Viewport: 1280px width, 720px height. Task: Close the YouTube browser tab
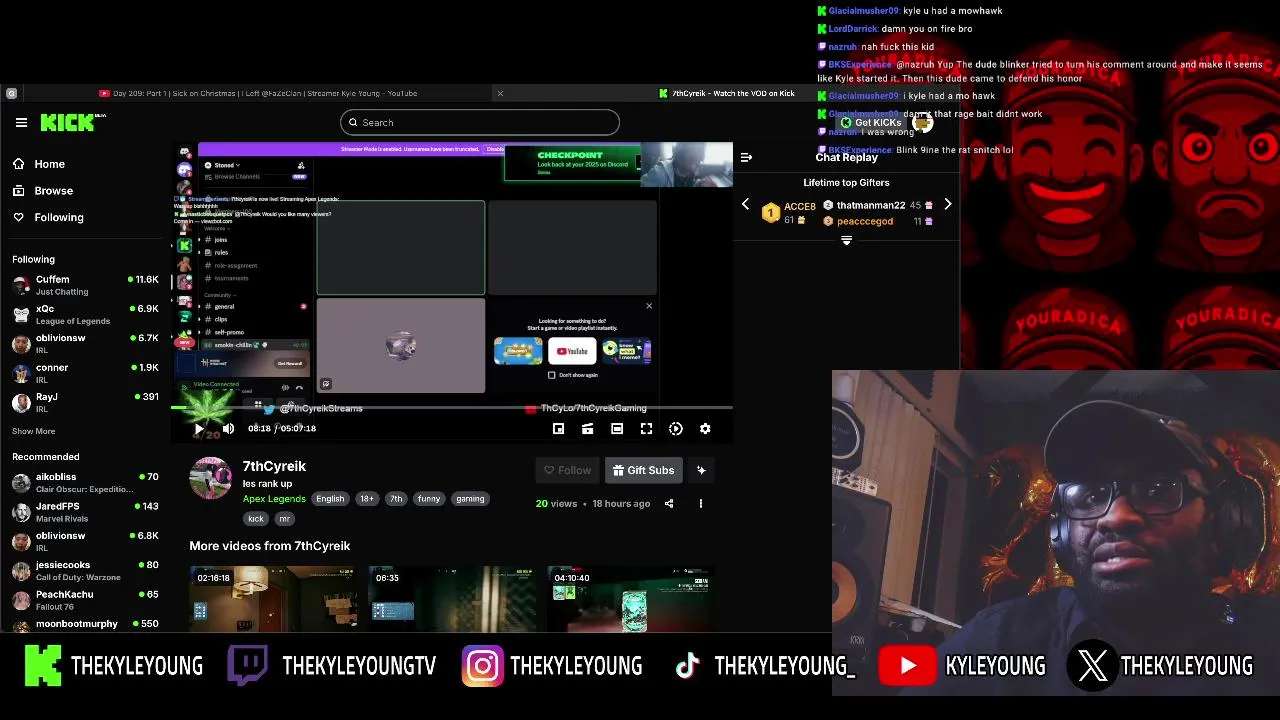(500, 93)
